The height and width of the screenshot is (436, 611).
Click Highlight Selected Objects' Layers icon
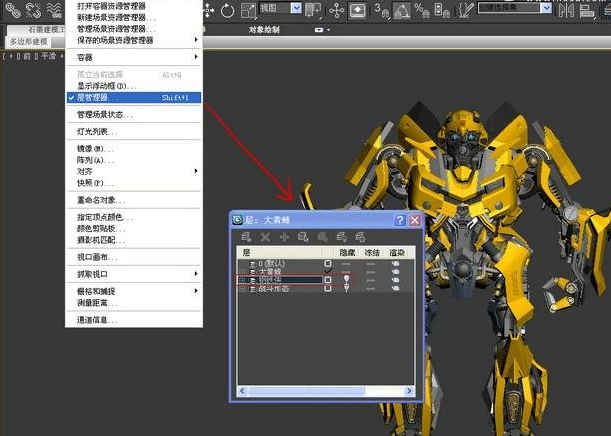(x=322, y=237)
